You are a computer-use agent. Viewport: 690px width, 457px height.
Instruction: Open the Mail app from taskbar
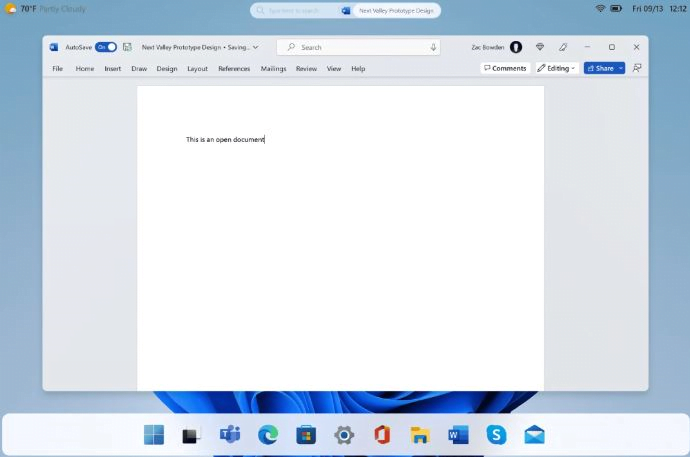535,435
